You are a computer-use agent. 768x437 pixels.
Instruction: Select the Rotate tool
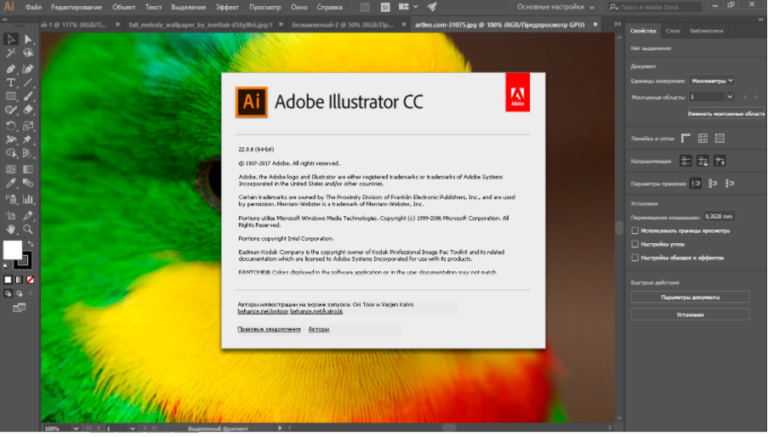10,125
